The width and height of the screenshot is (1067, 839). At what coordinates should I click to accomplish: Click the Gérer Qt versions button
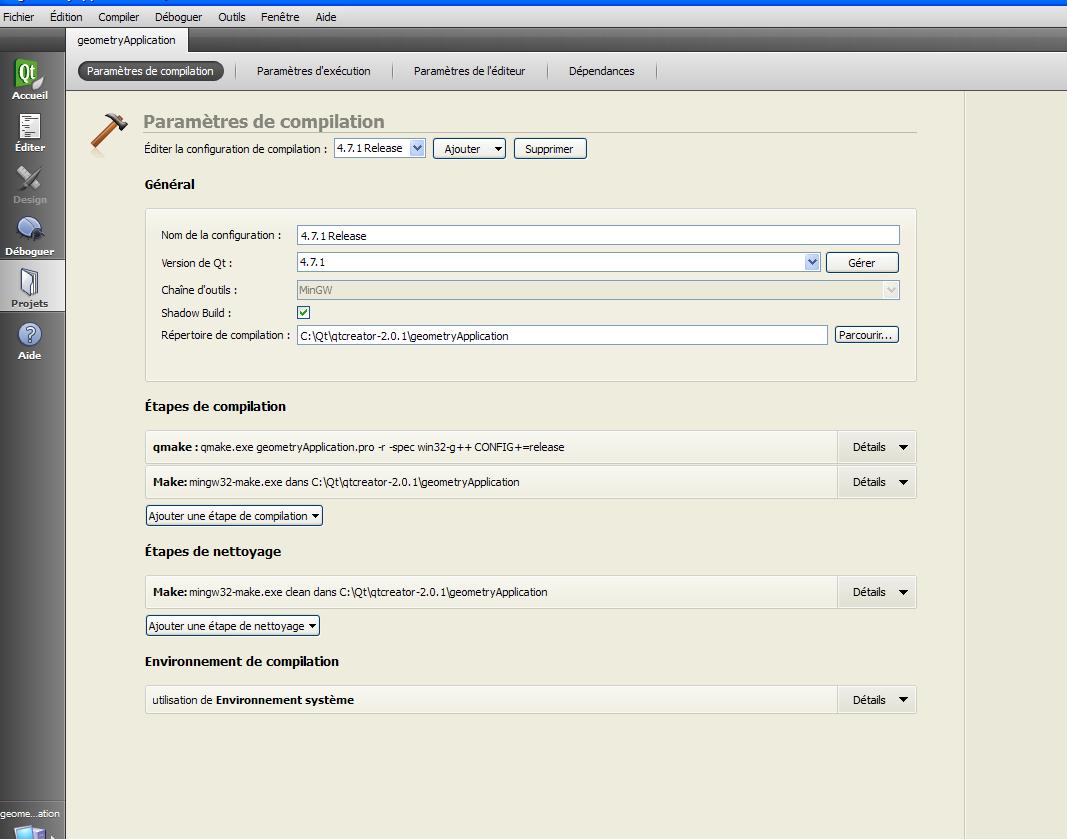coord(862,263)
